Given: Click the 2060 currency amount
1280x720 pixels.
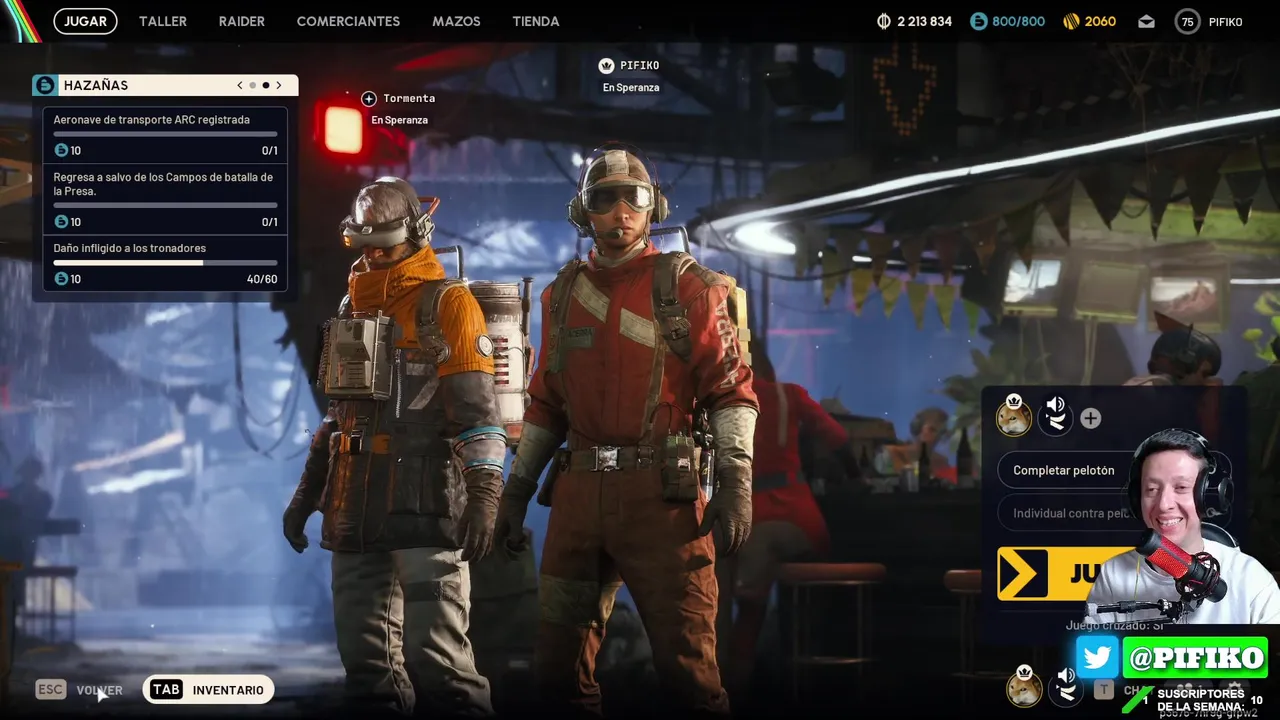Looking at the screenshot, I should click(1100, 21).
